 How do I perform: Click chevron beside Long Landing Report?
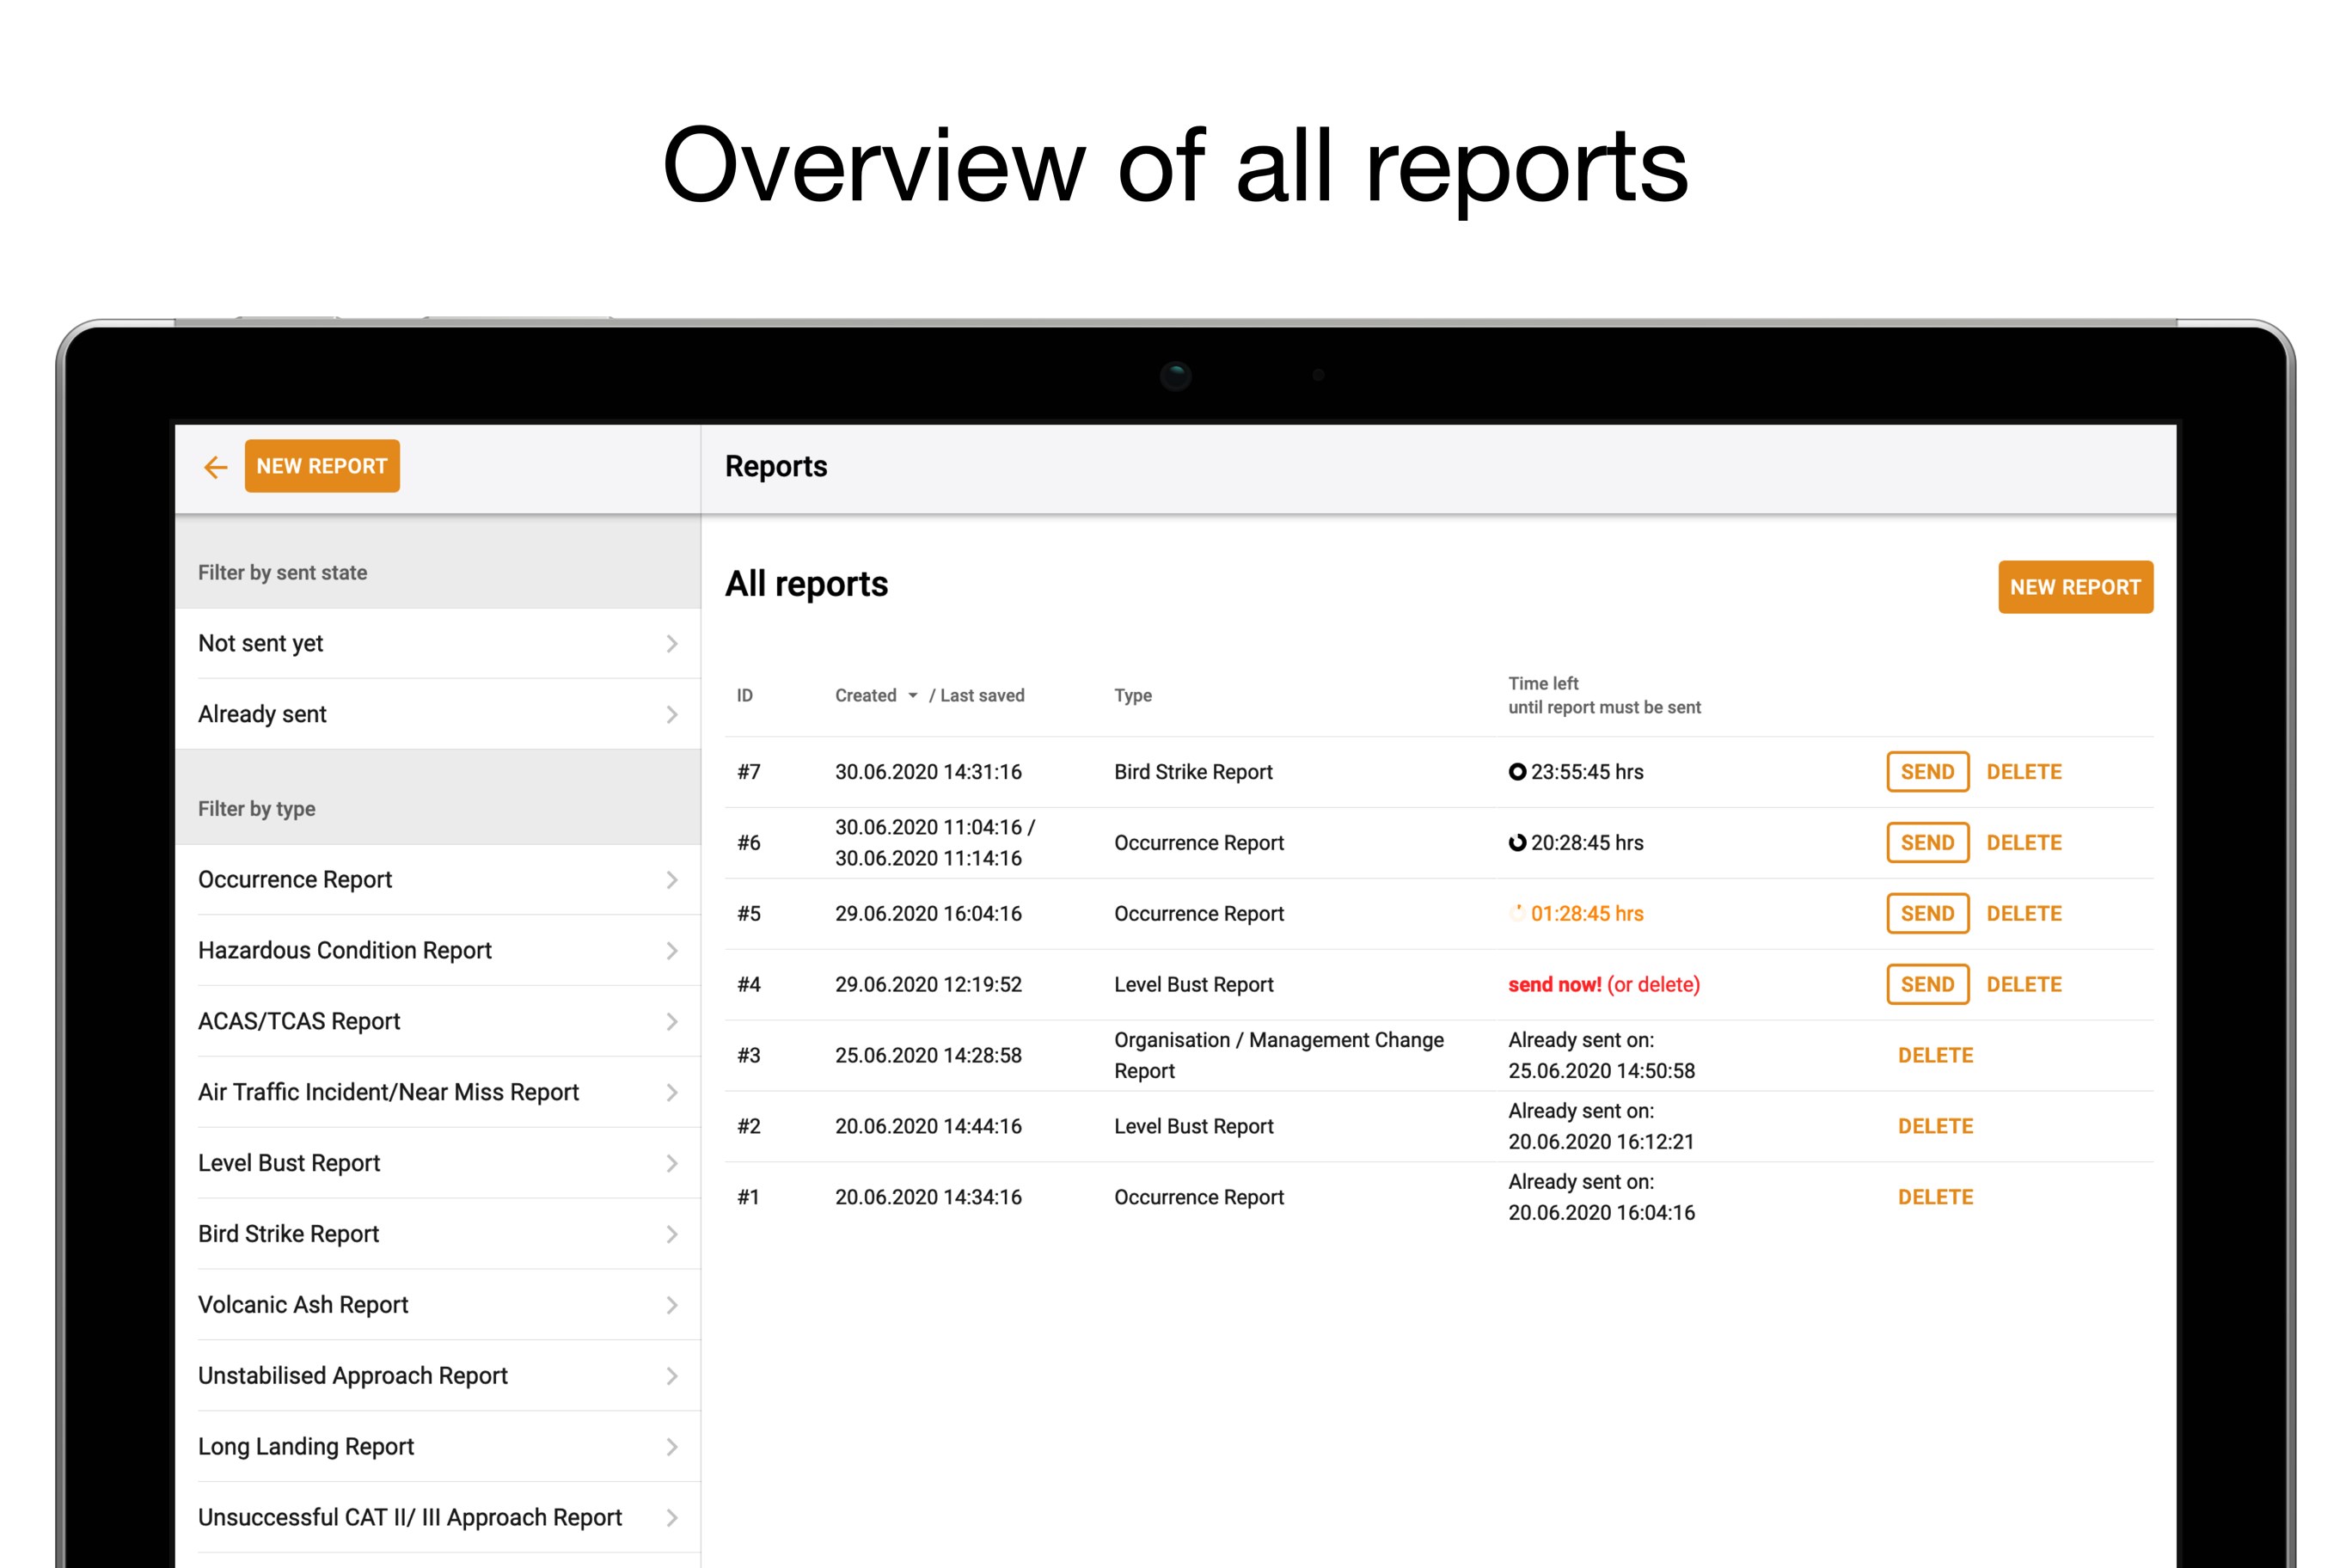pyautogui.click(x=672, y=1447)
